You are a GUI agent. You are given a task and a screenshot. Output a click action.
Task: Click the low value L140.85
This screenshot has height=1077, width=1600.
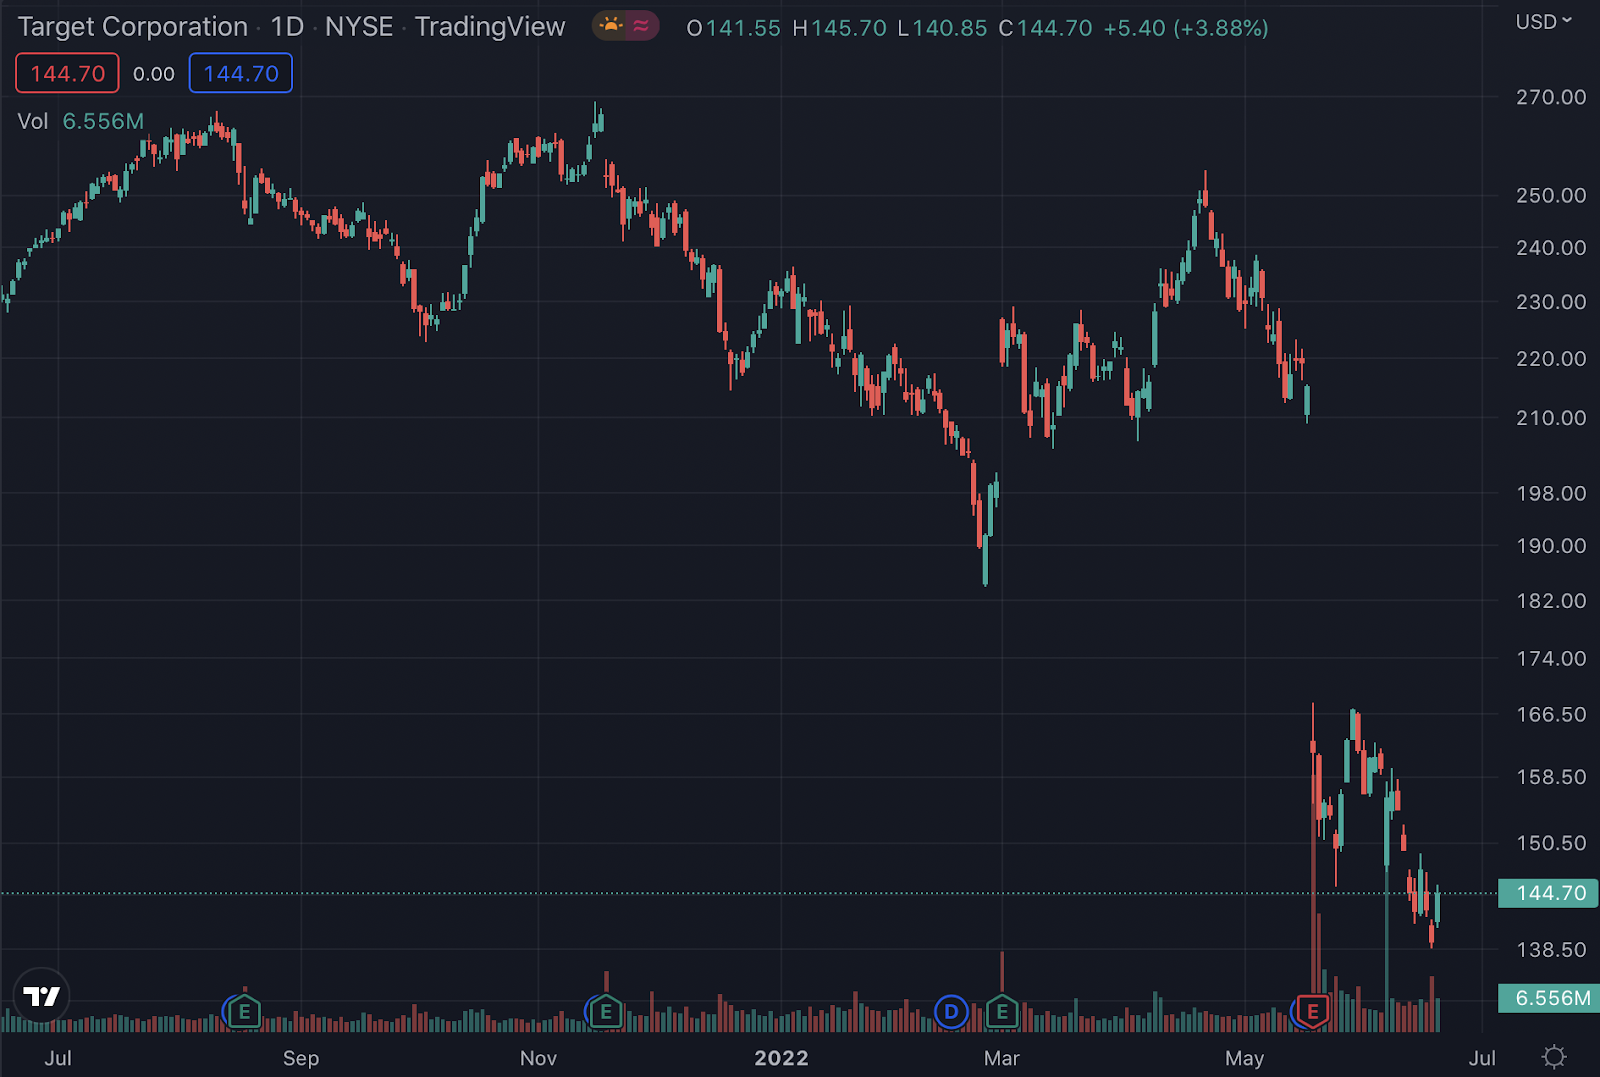coord(942,28)
